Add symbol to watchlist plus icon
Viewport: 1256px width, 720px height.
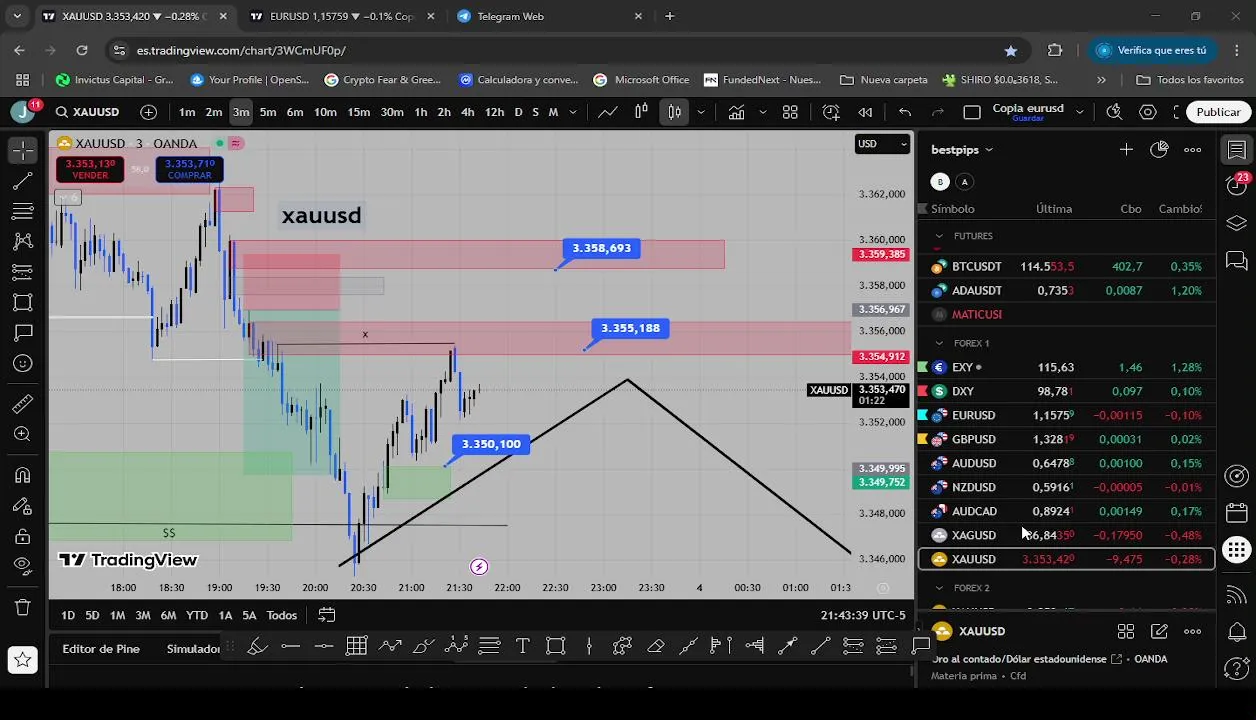coord(1126,150)
